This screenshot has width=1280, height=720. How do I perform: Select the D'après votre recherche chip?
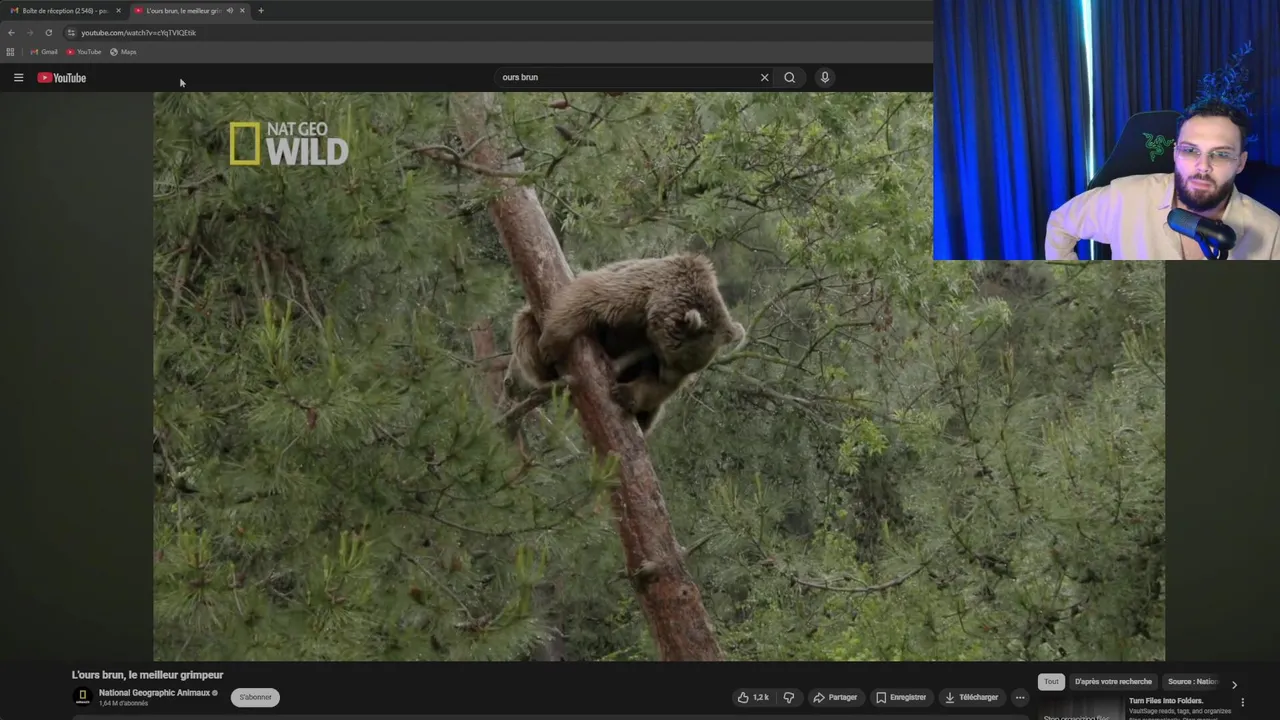pyautogui.click(x=1113, y=682)
